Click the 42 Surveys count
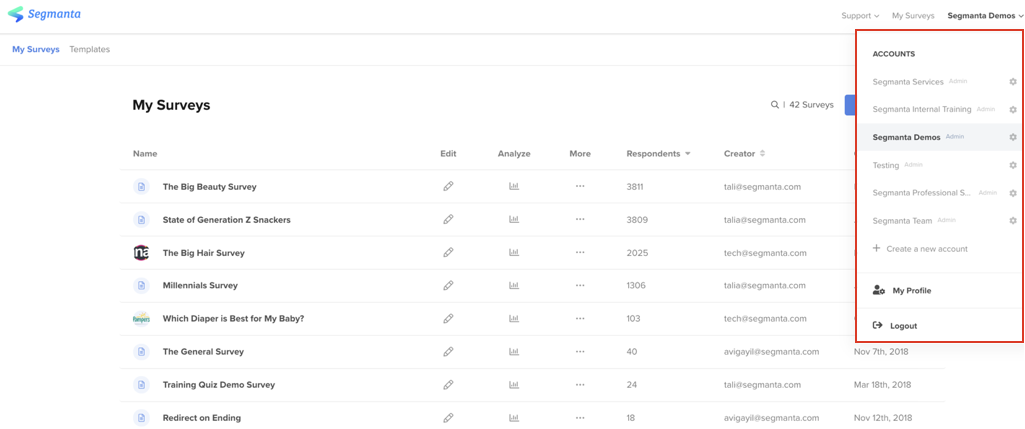This screenshot has width=1025, height=429. [811, 105]
